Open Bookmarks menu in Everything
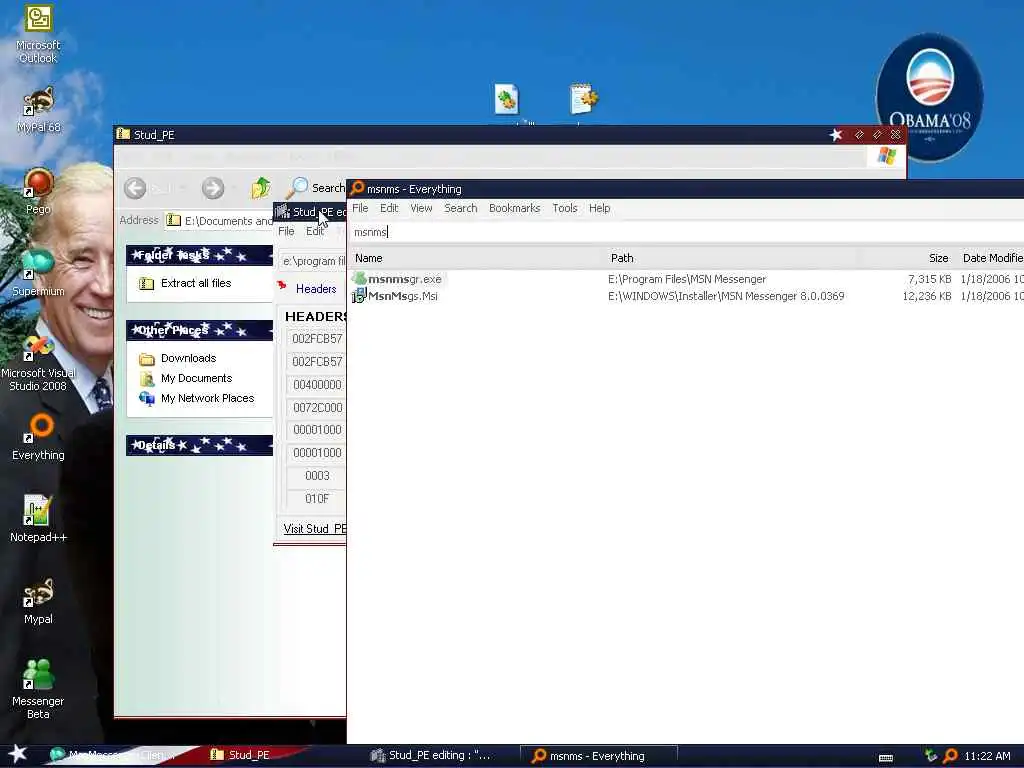This screenshot has height=768, width=1024. click(514, 208)
